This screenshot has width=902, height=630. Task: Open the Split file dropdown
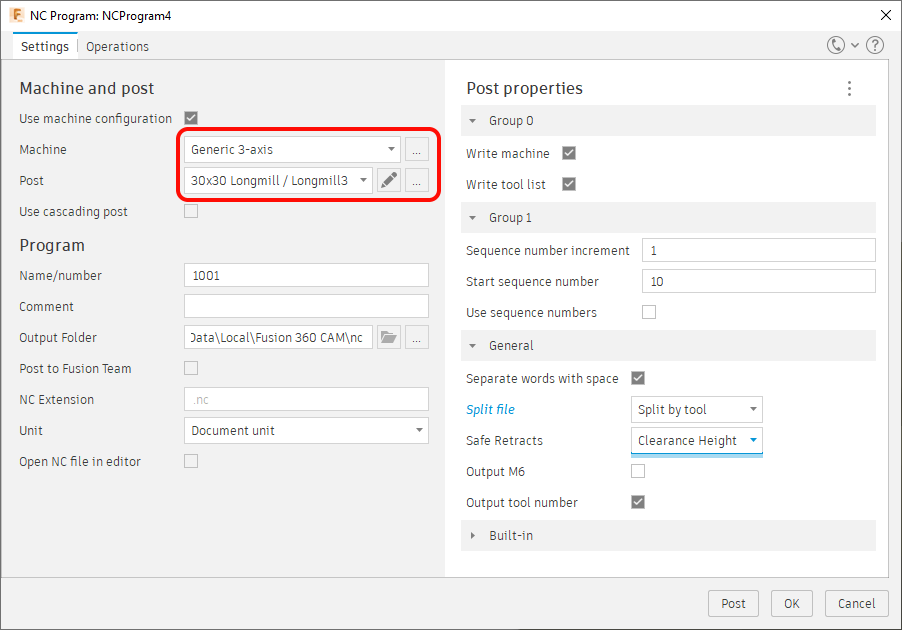pos(697,409)
